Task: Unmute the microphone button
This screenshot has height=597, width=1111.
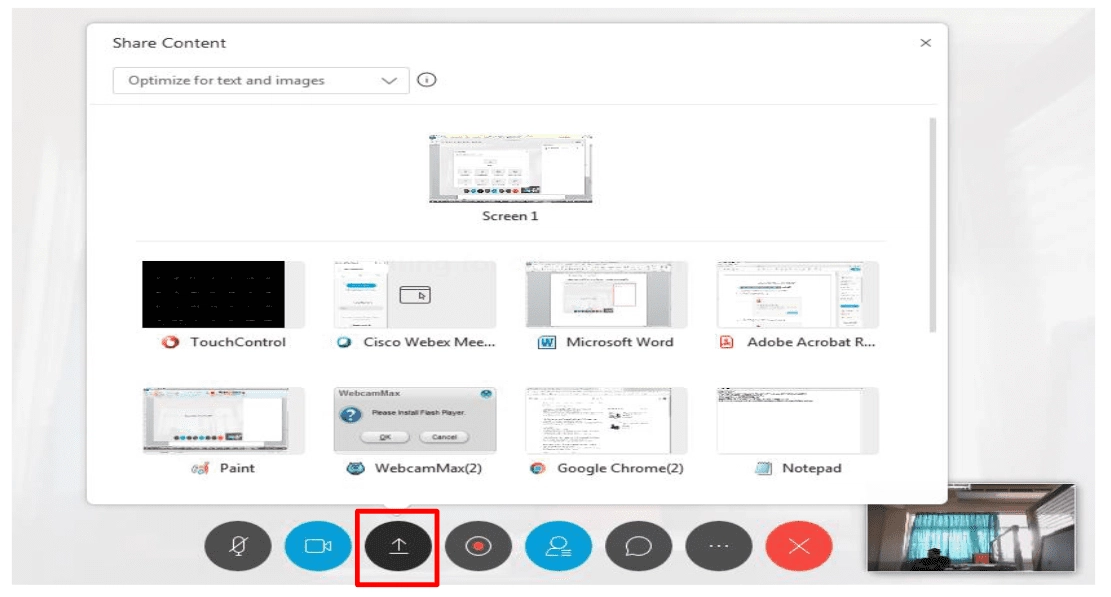Action: pos(238,546)
